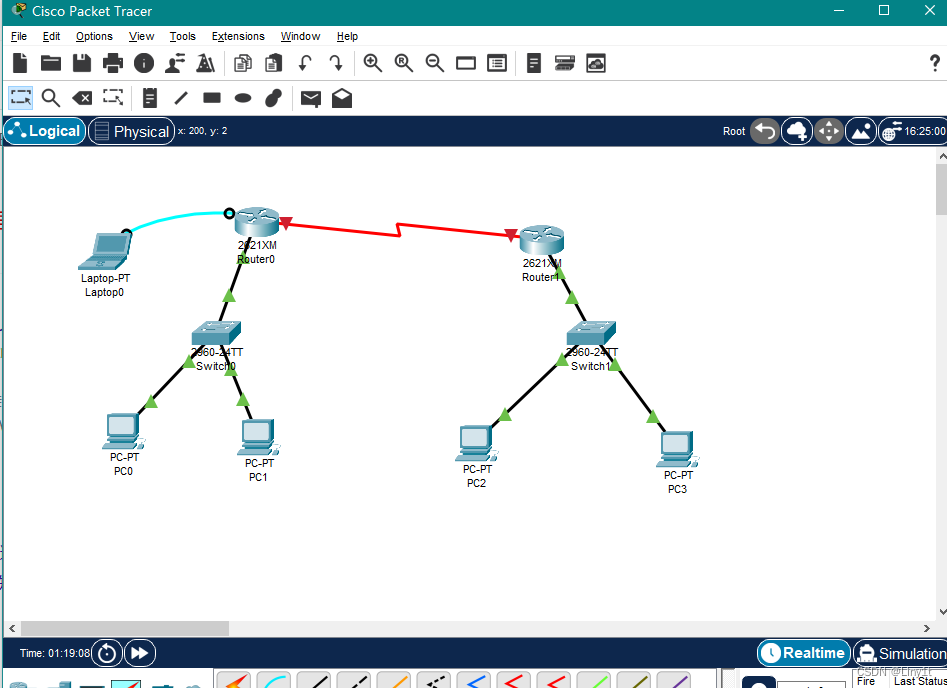947x688 pixels.
Task: Select the Router1 device
Action: (x=542, y=240)
